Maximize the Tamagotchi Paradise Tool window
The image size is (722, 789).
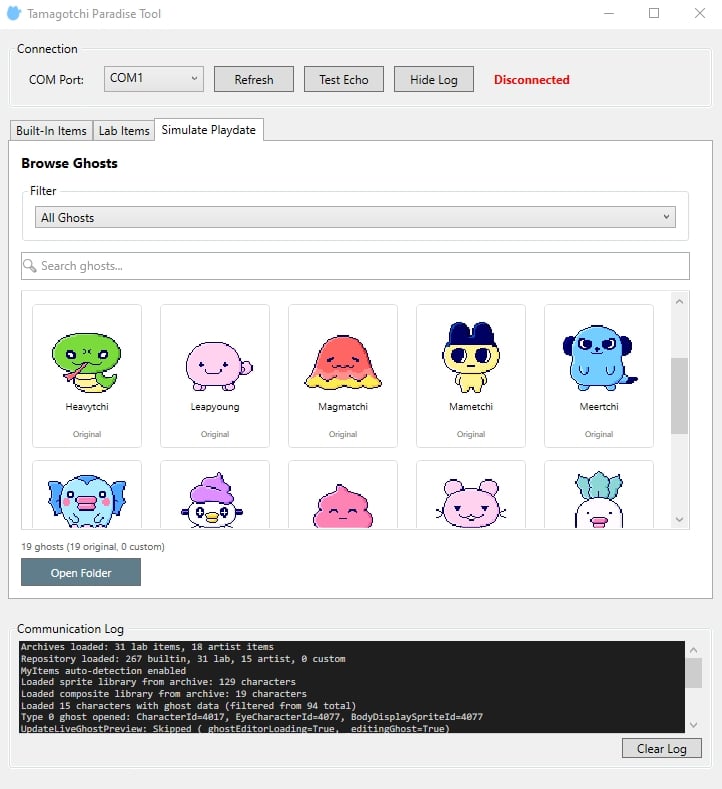click(x=654, y=13)
